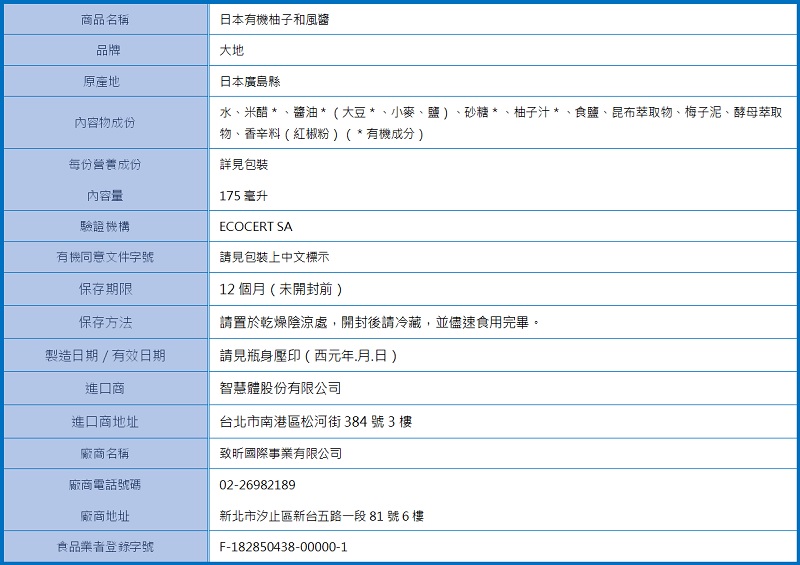This screenshot has height=565, width=800.
Task: Click the vendor address in 汐止區
Action: [x=322, y=516]
